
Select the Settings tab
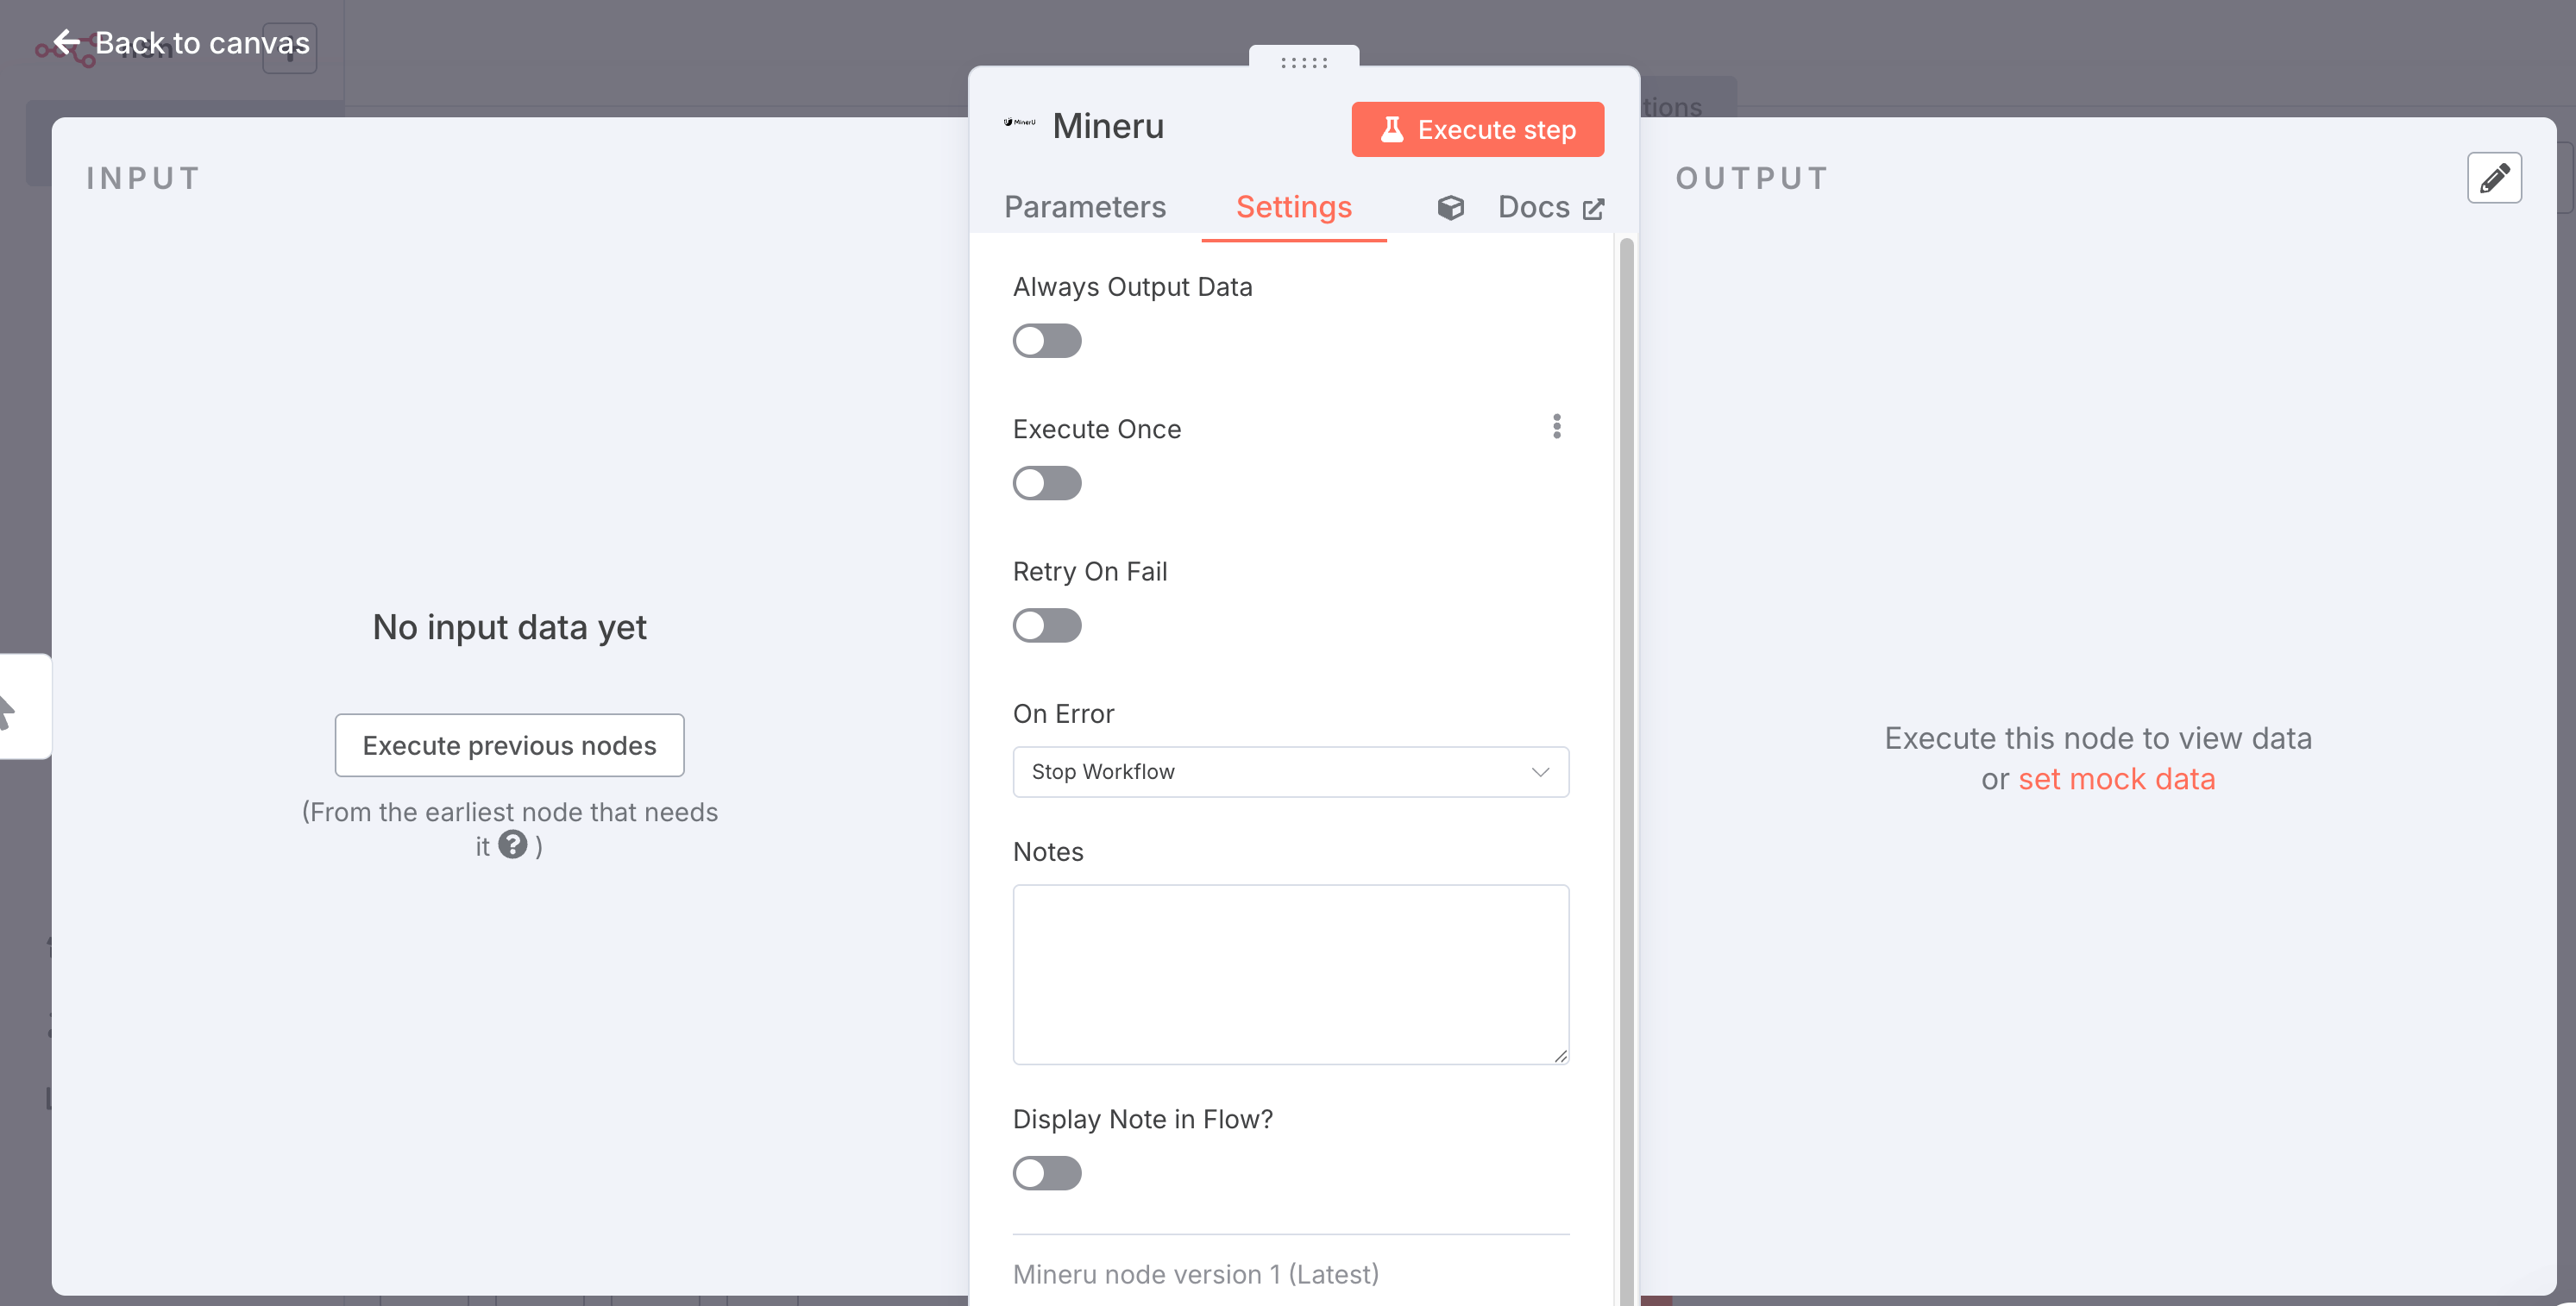tap(1293, 207)
